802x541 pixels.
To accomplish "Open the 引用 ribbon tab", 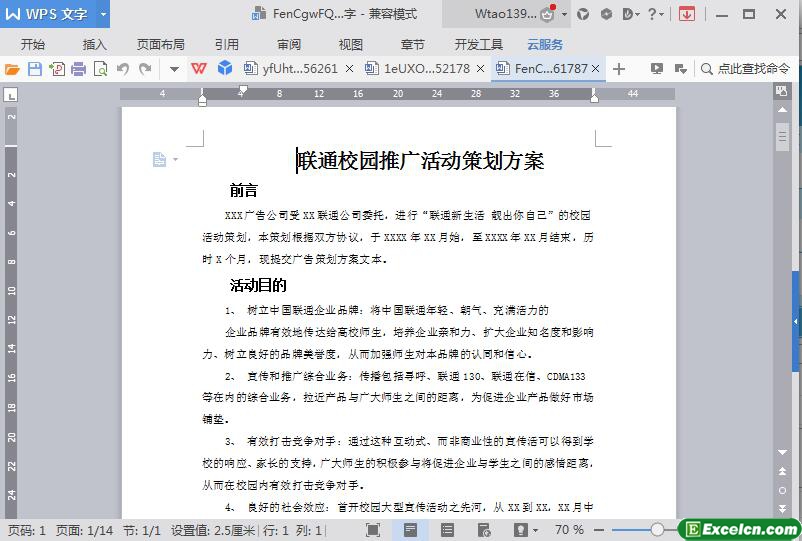I will [x=227, y=44].
